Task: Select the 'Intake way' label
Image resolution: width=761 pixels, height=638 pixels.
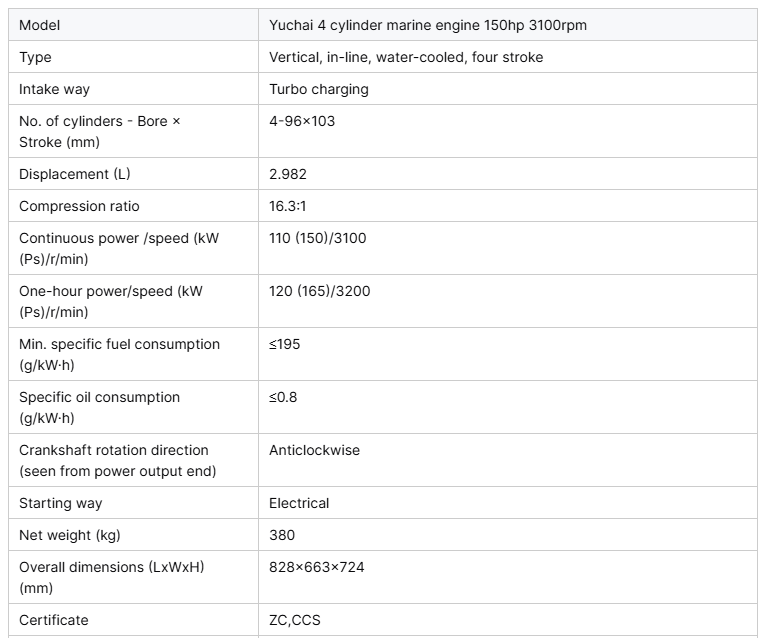Action: 54,89
